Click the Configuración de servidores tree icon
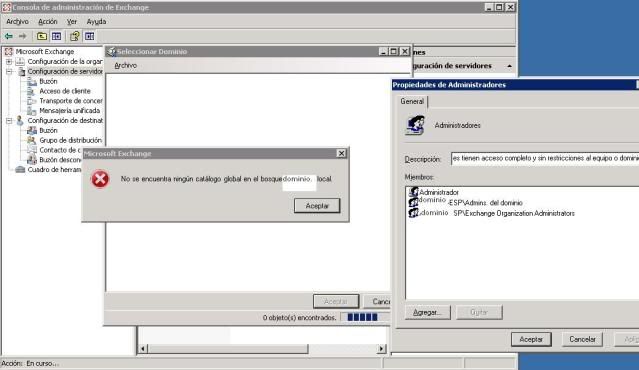Screen dimensions: 639x370 (x=21, y=71)
